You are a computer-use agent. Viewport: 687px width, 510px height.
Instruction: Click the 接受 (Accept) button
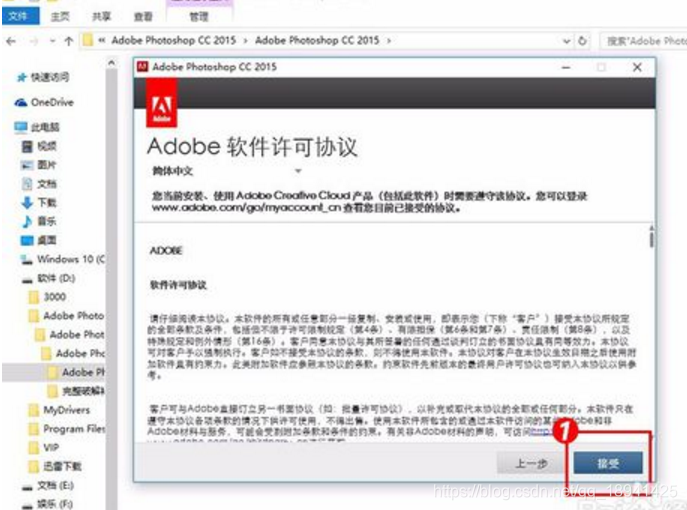(x=608, y=463)
